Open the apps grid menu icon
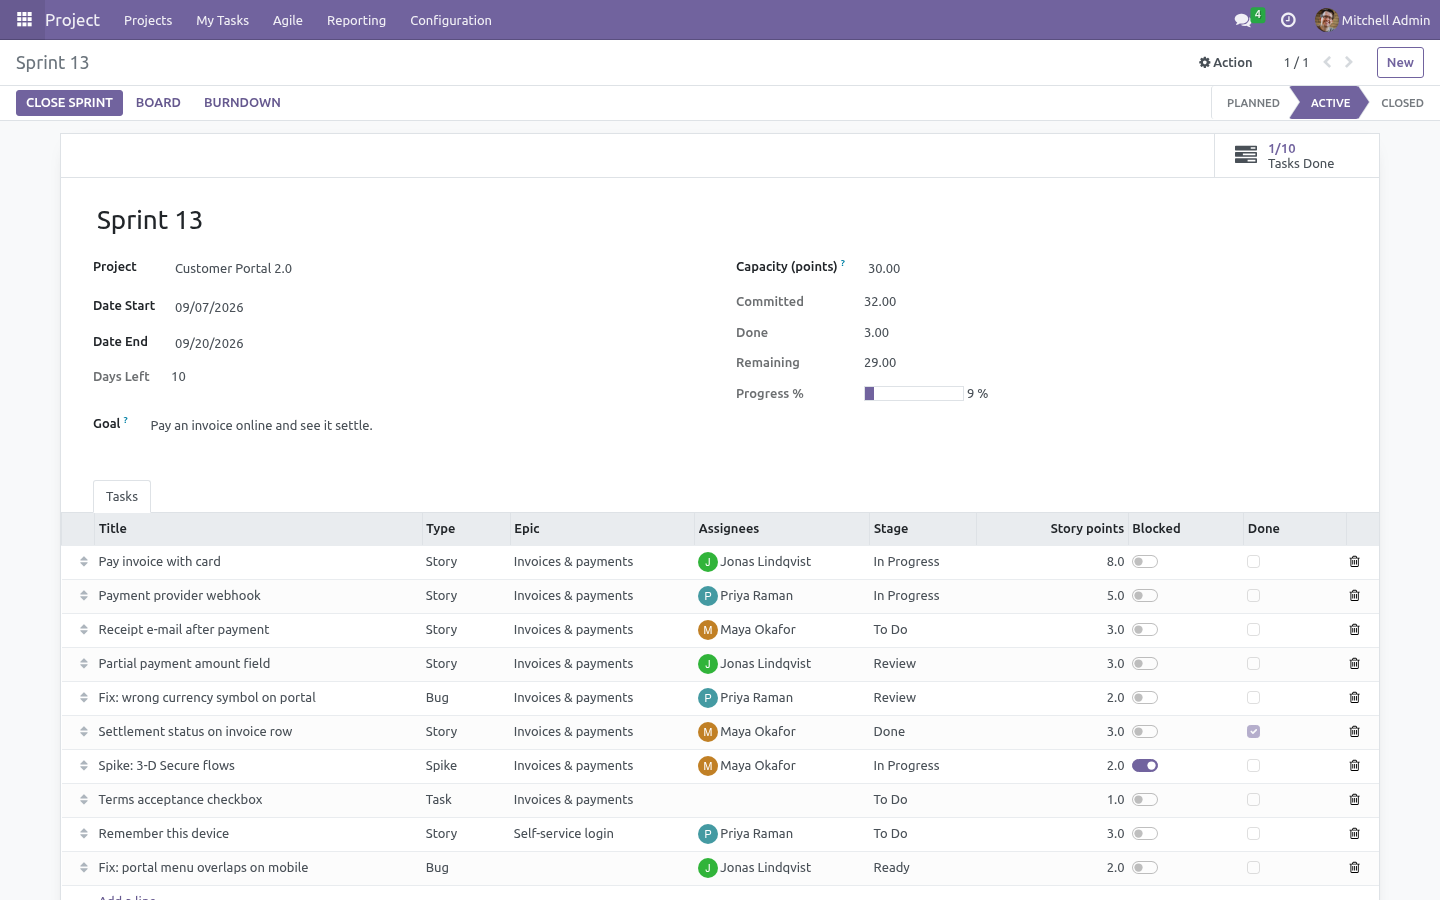This screenshot has height=900, width=1440. coord(24,20)
